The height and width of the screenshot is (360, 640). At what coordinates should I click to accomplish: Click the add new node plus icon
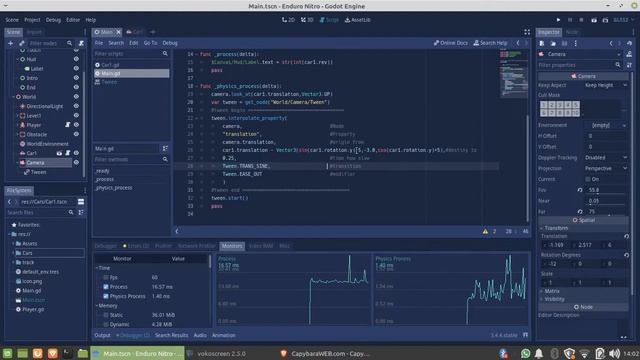point(11,43)
